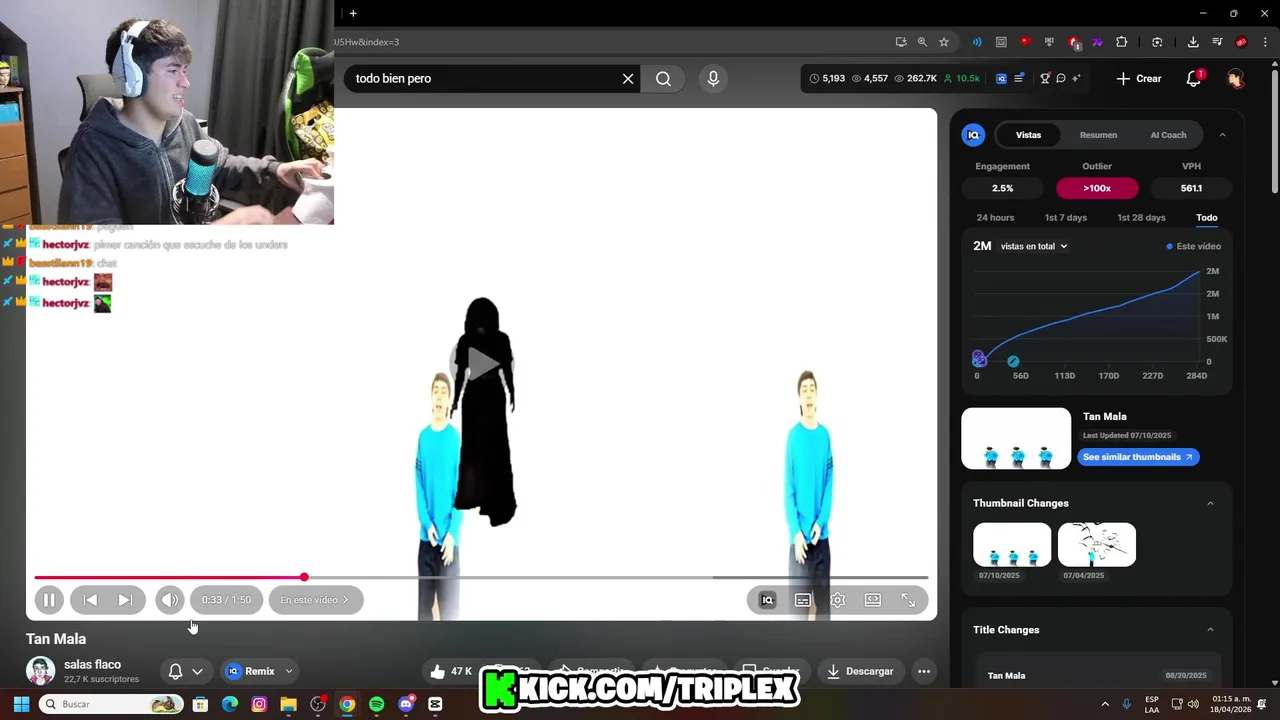Screen dimensions: 1280x720
Task: Clear the search box text
Action: coord(628,78)
